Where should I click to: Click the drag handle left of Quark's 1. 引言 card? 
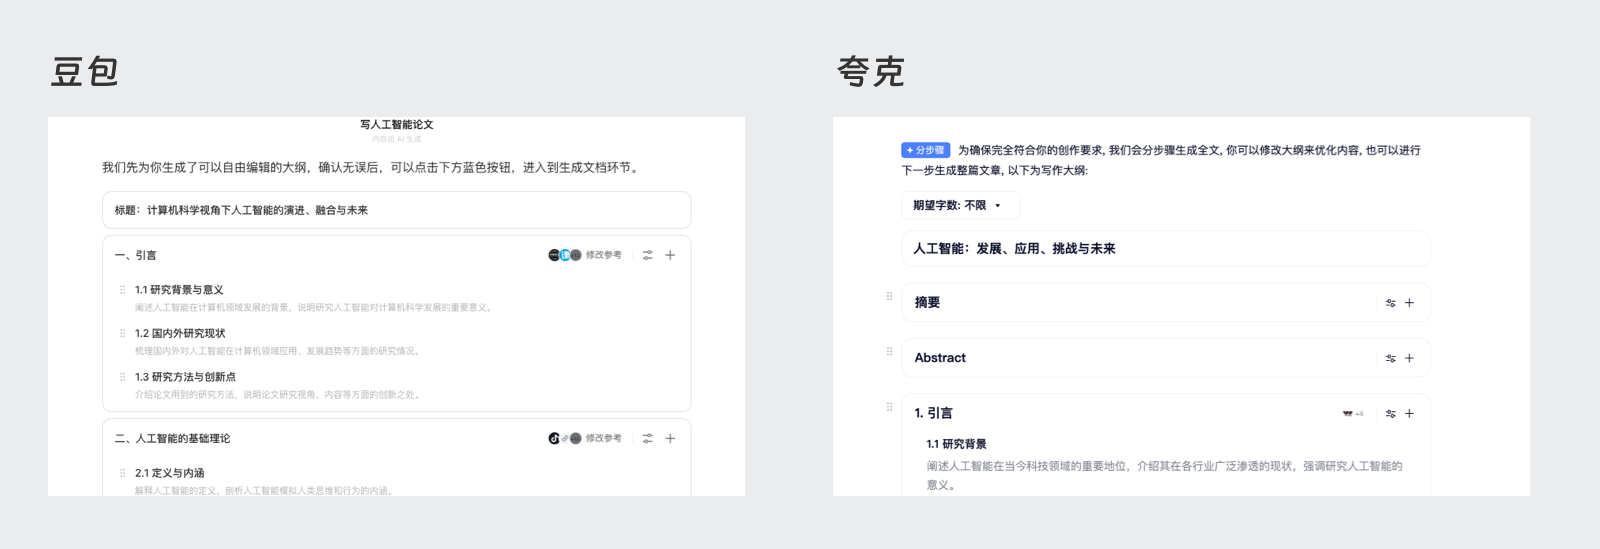pos(889,406)
